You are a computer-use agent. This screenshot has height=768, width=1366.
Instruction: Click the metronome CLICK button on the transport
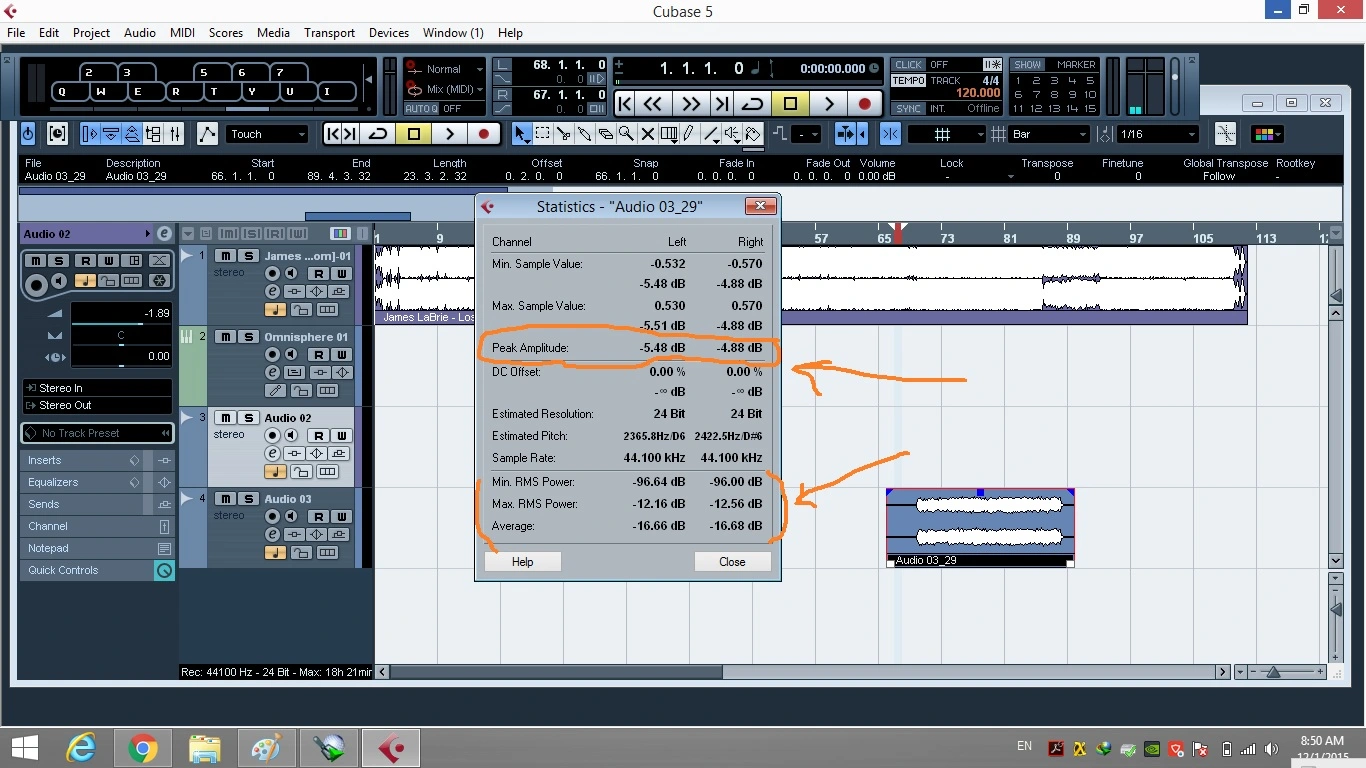pyautogui.click(x=909, y=65)
